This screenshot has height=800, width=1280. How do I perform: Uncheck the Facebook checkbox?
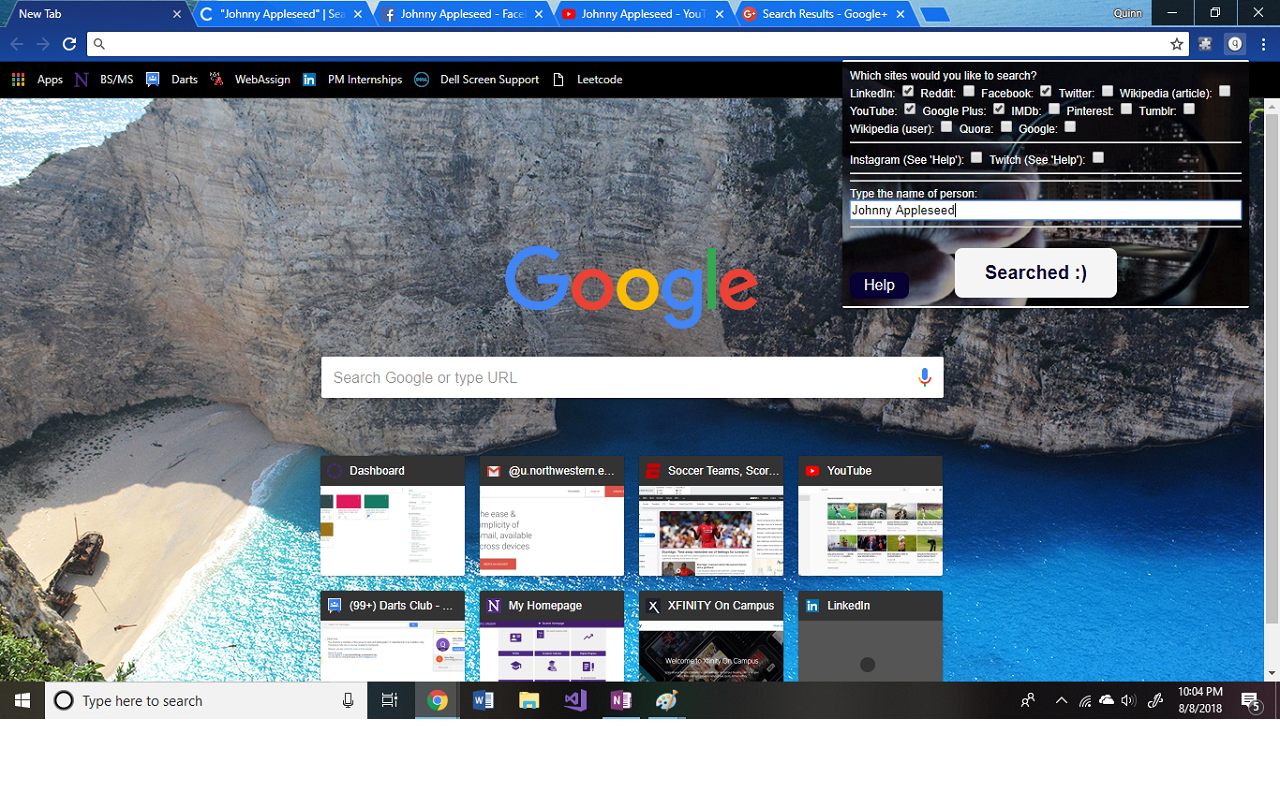(1046, 91)
